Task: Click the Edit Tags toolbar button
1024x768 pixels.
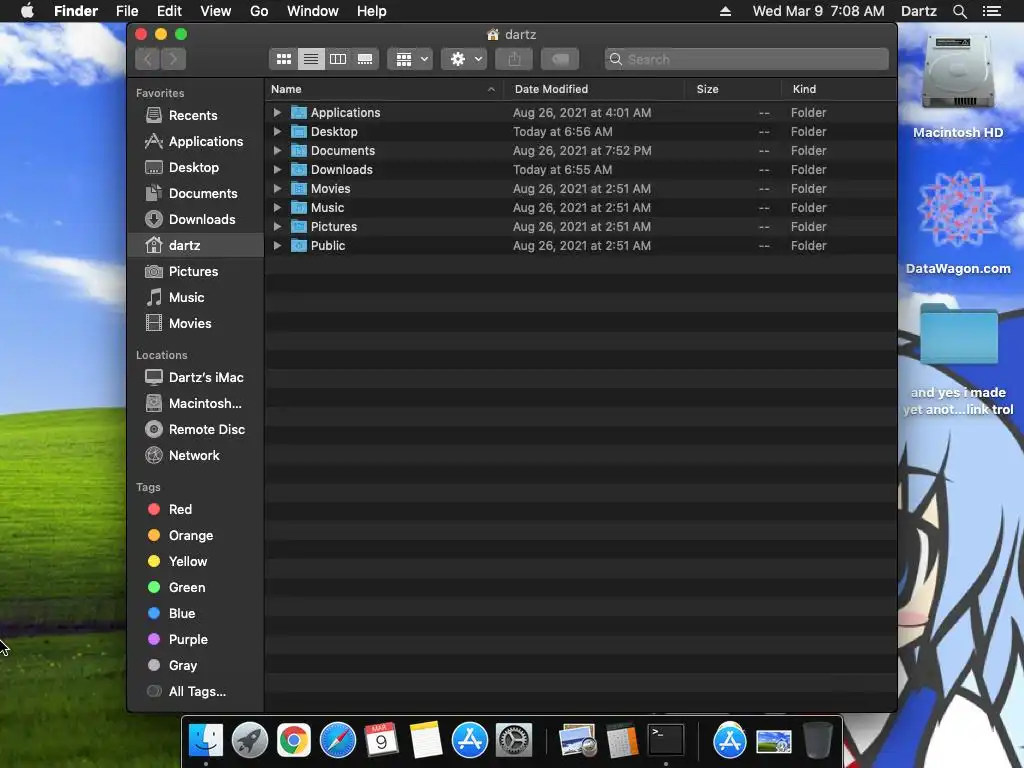Action: pos(560,59)
